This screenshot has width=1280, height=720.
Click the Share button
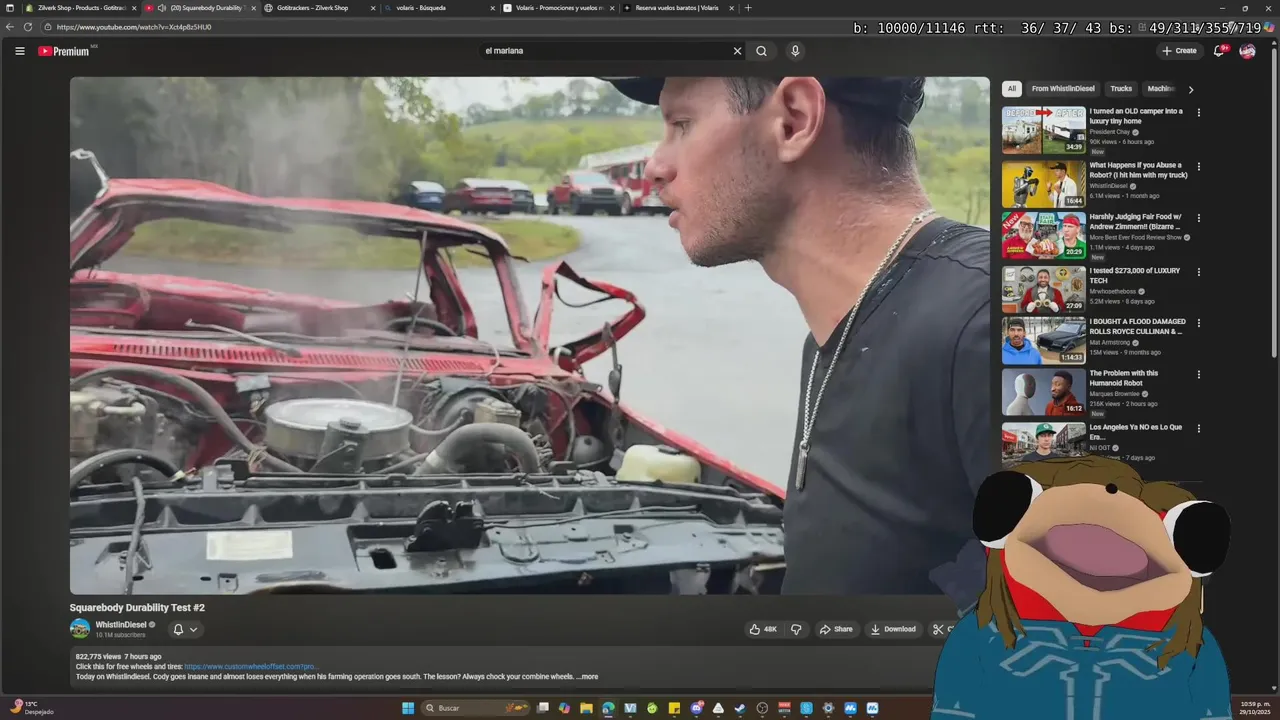click(836, 629)
